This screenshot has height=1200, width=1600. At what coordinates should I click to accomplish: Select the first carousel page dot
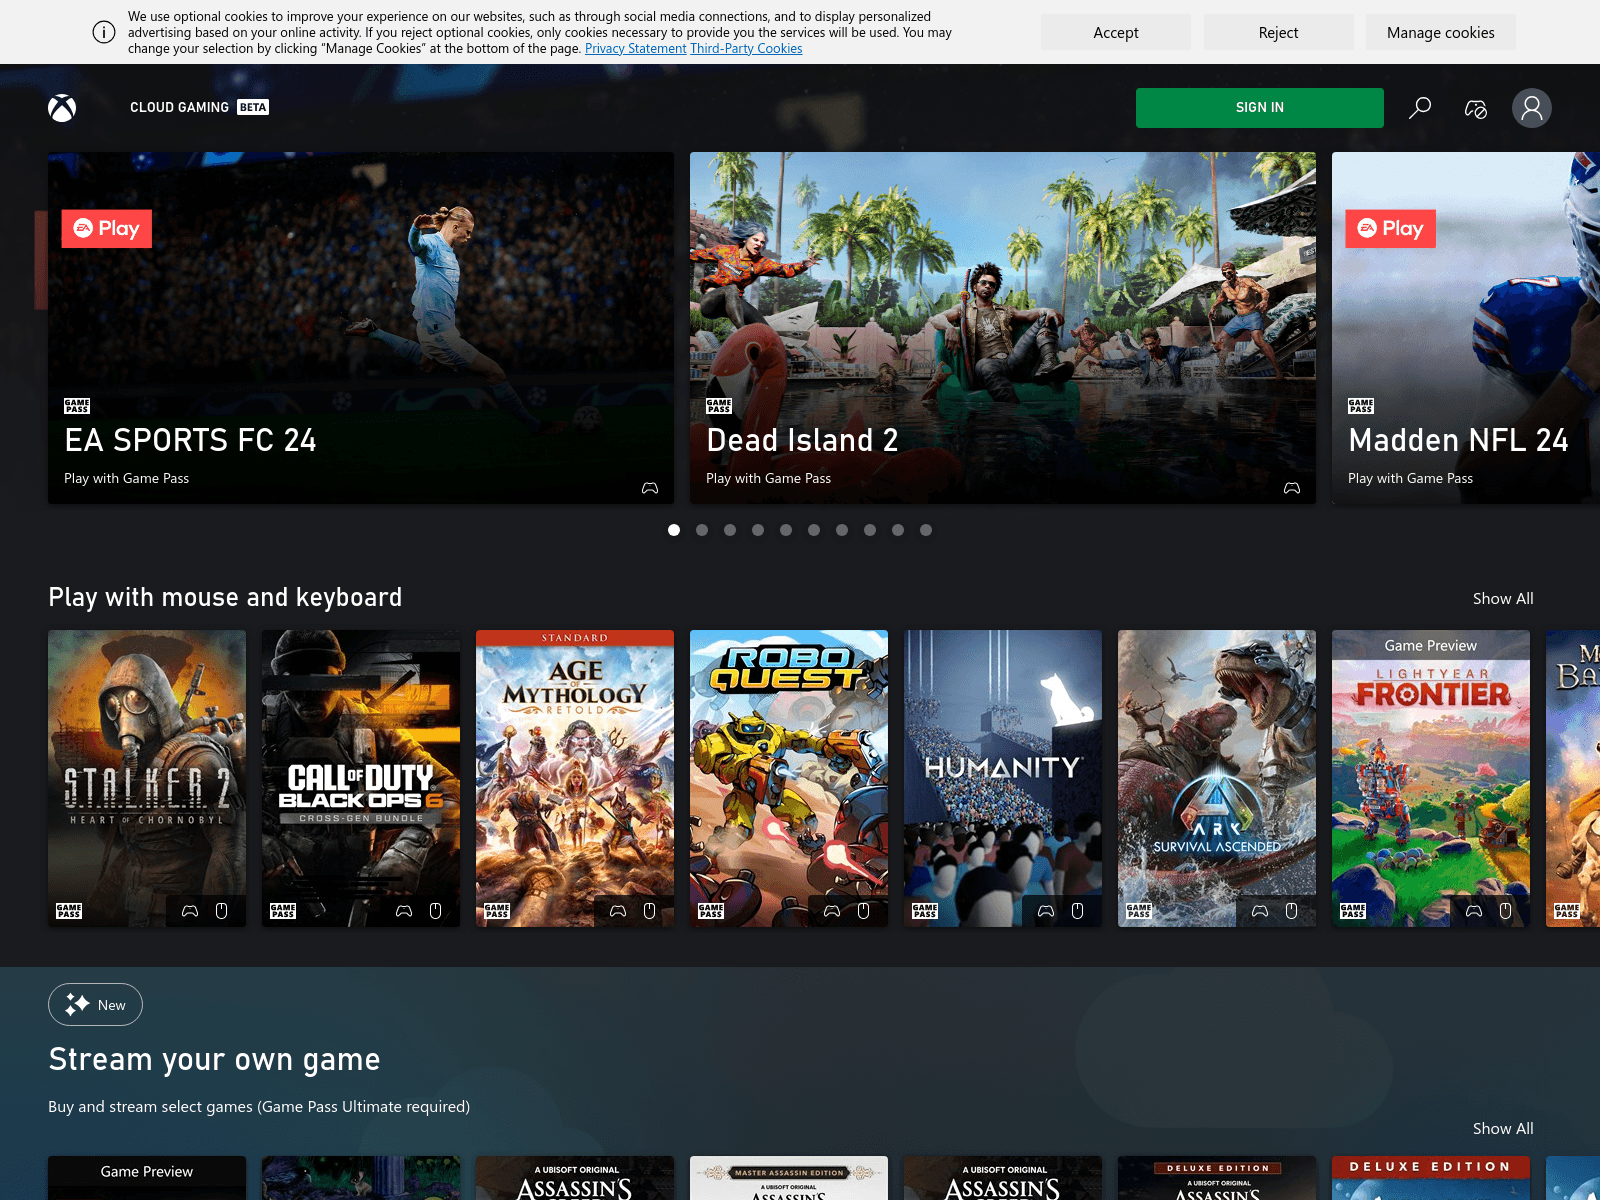674,530
